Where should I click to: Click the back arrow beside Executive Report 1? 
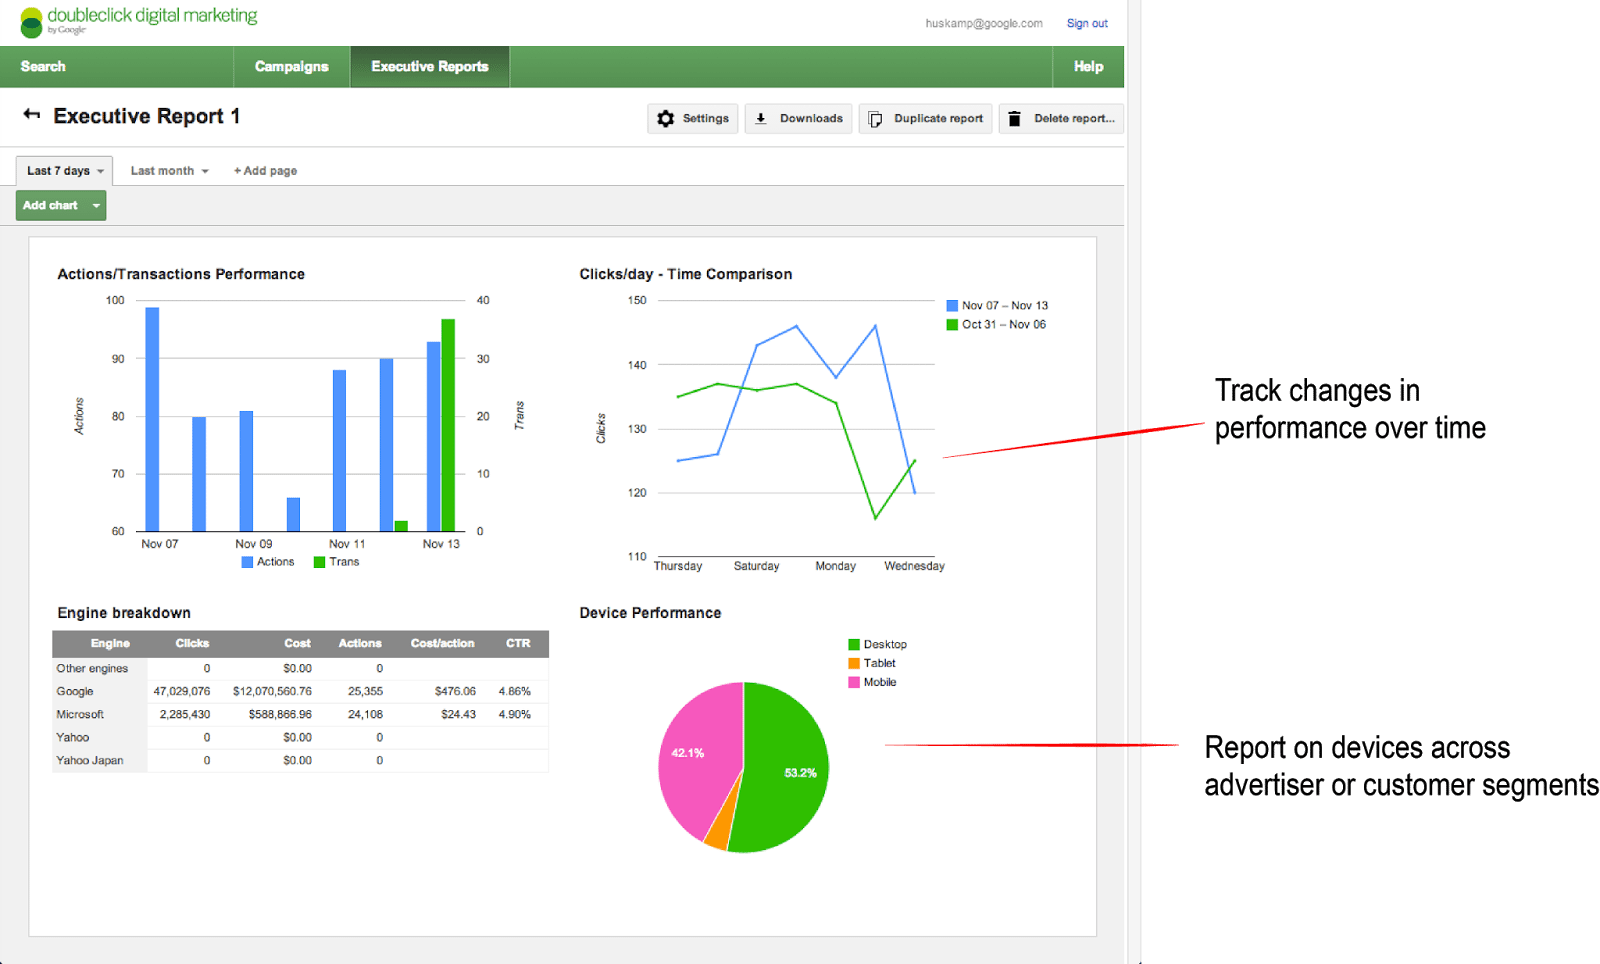coord(30,114)
